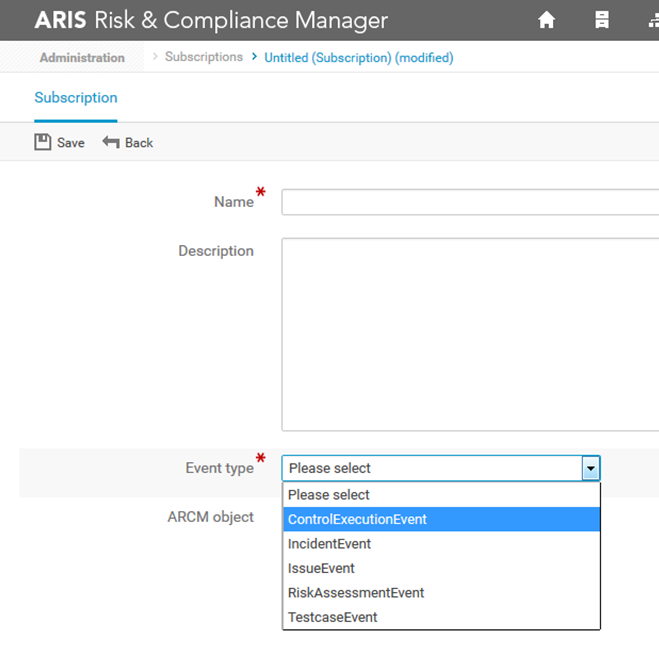Viewport: 659px width, 667px height.
Task: Click the ARIS Risk & Compliance Manager title
Action: [211, 20]
